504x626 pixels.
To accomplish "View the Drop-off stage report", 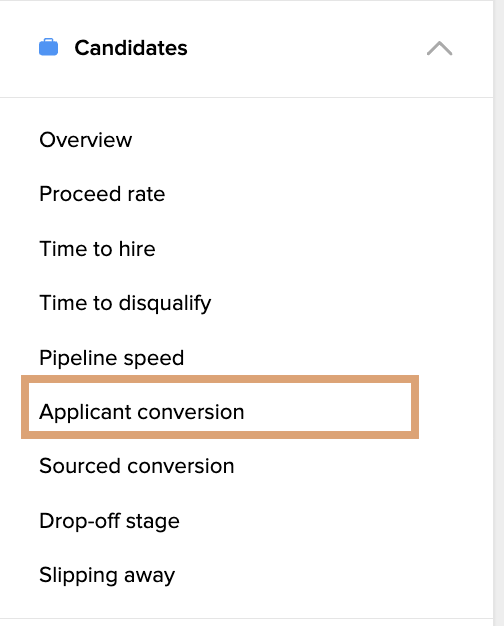I will click(109, 521).
